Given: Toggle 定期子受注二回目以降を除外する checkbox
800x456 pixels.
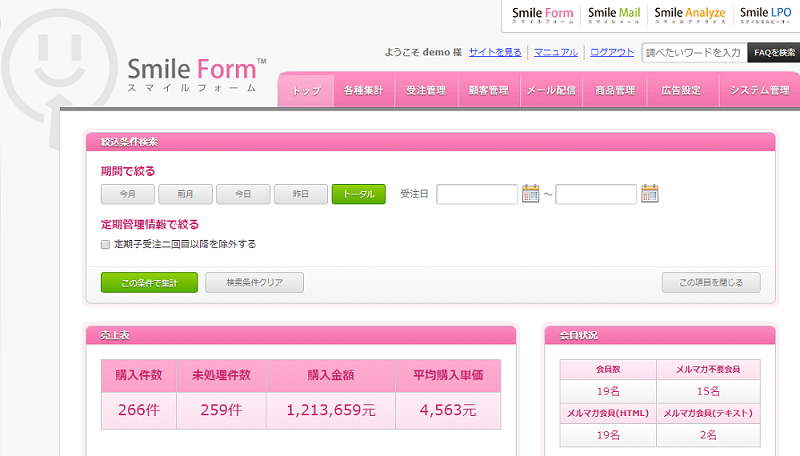Looking at the screenshot, I should 106,244.
